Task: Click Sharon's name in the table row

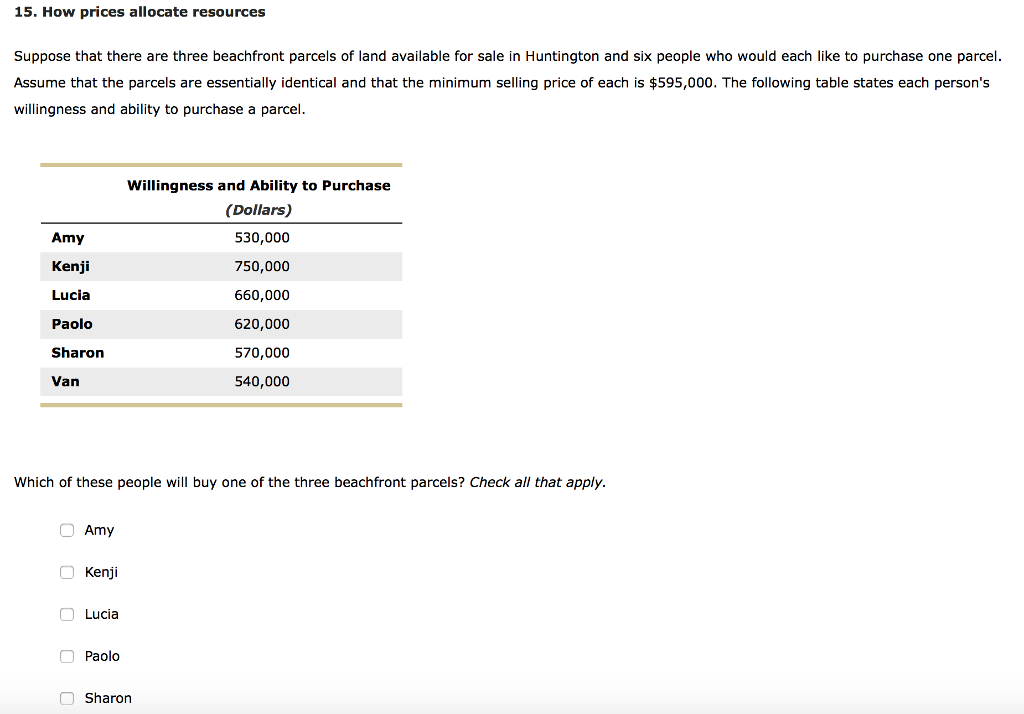Action: point(78,353)
